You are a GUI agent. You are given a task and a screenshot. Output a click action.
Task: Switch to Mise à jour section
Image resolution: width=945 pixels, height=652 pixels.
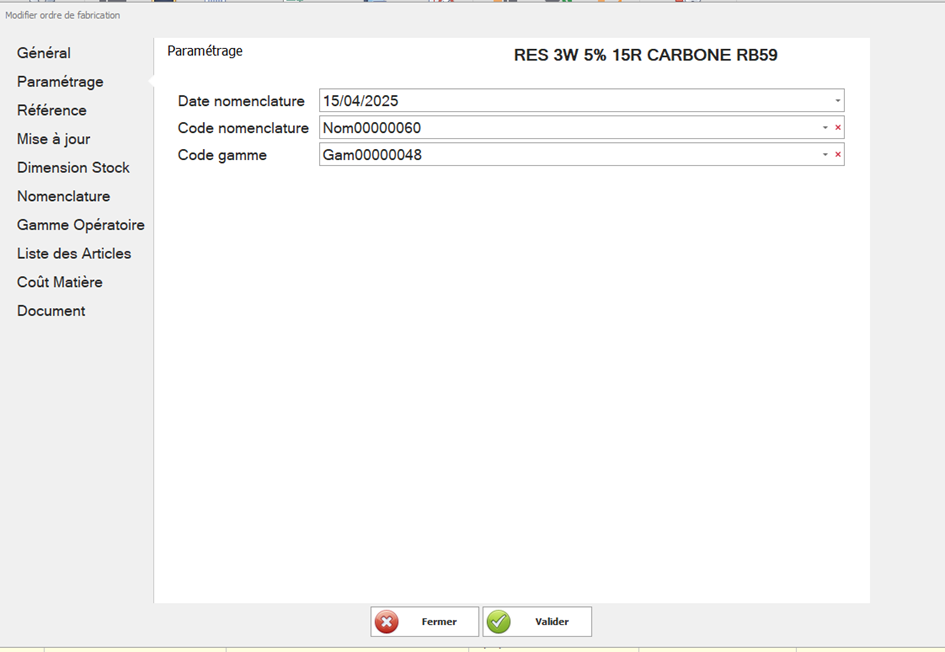pos(54,139)
